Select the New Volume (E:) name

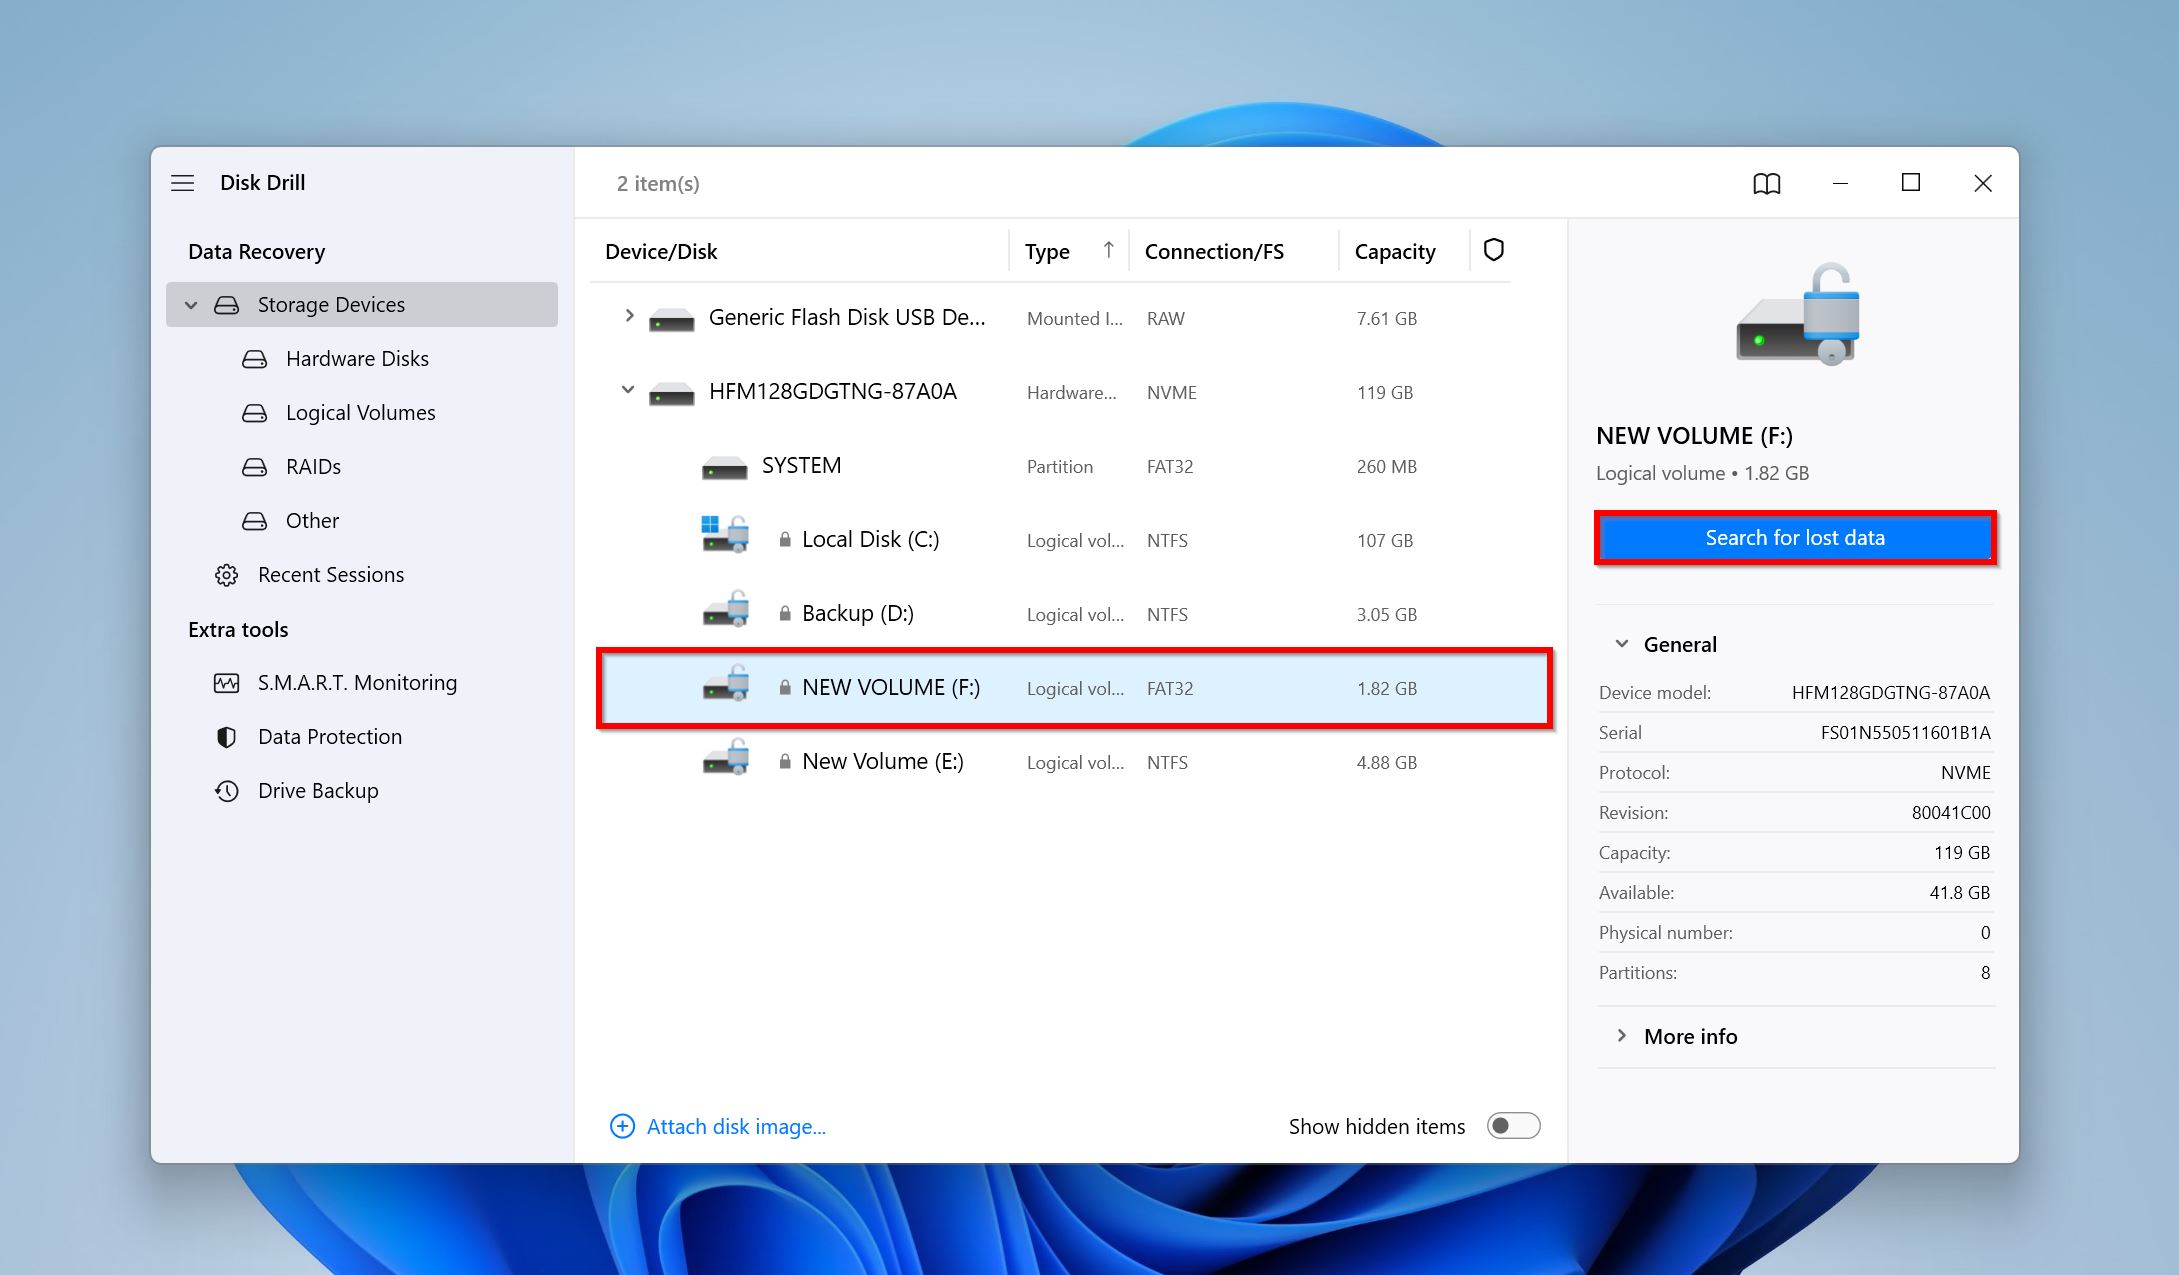tap(883, 762)
